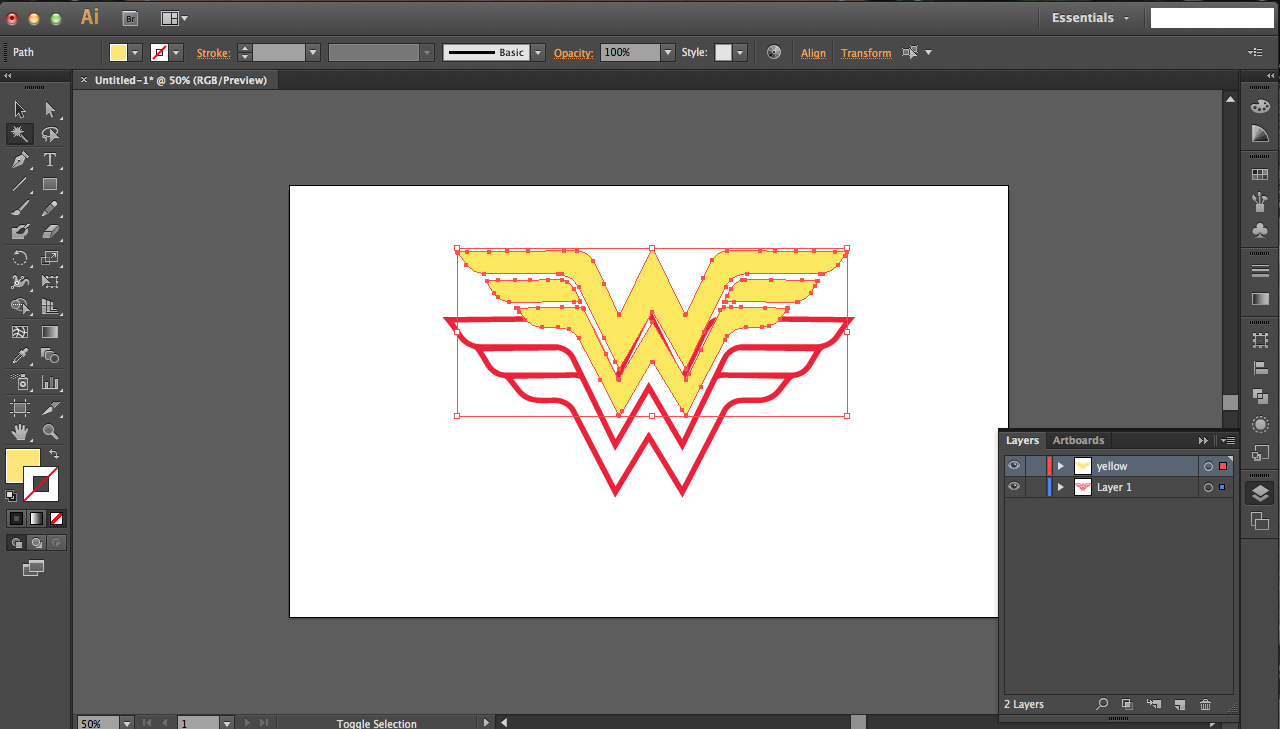Select the Zoom tool
The width and height of the screenshot is (1280, 729).
coord(50,432)
